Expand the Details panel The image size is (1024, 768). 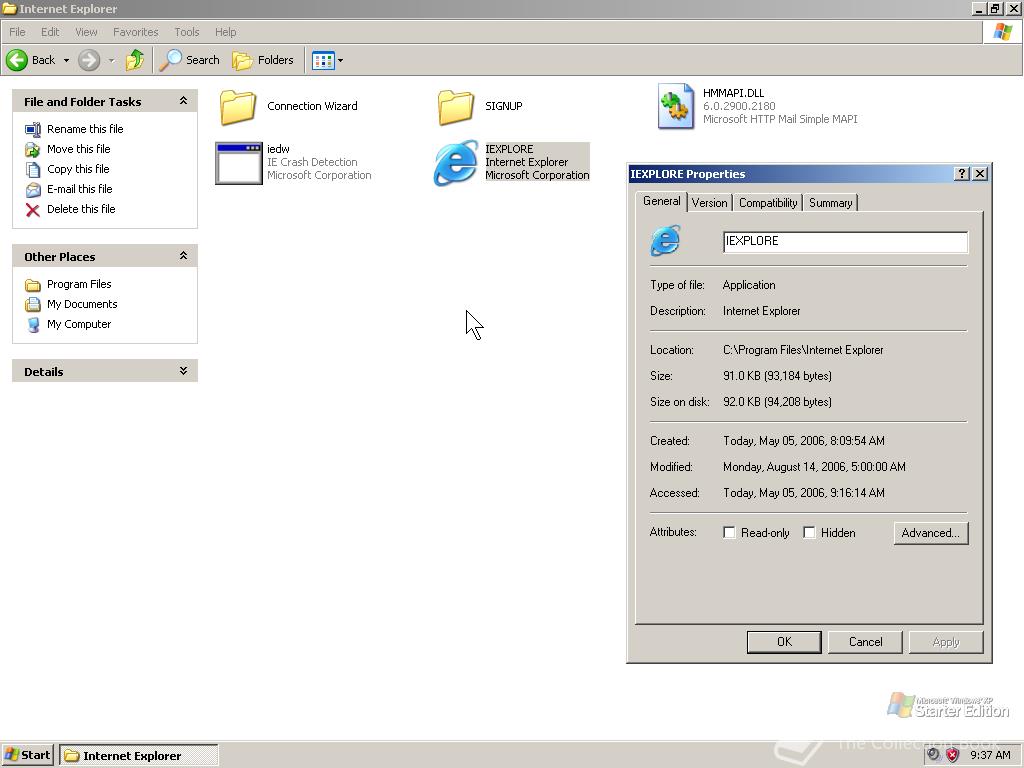184,370
